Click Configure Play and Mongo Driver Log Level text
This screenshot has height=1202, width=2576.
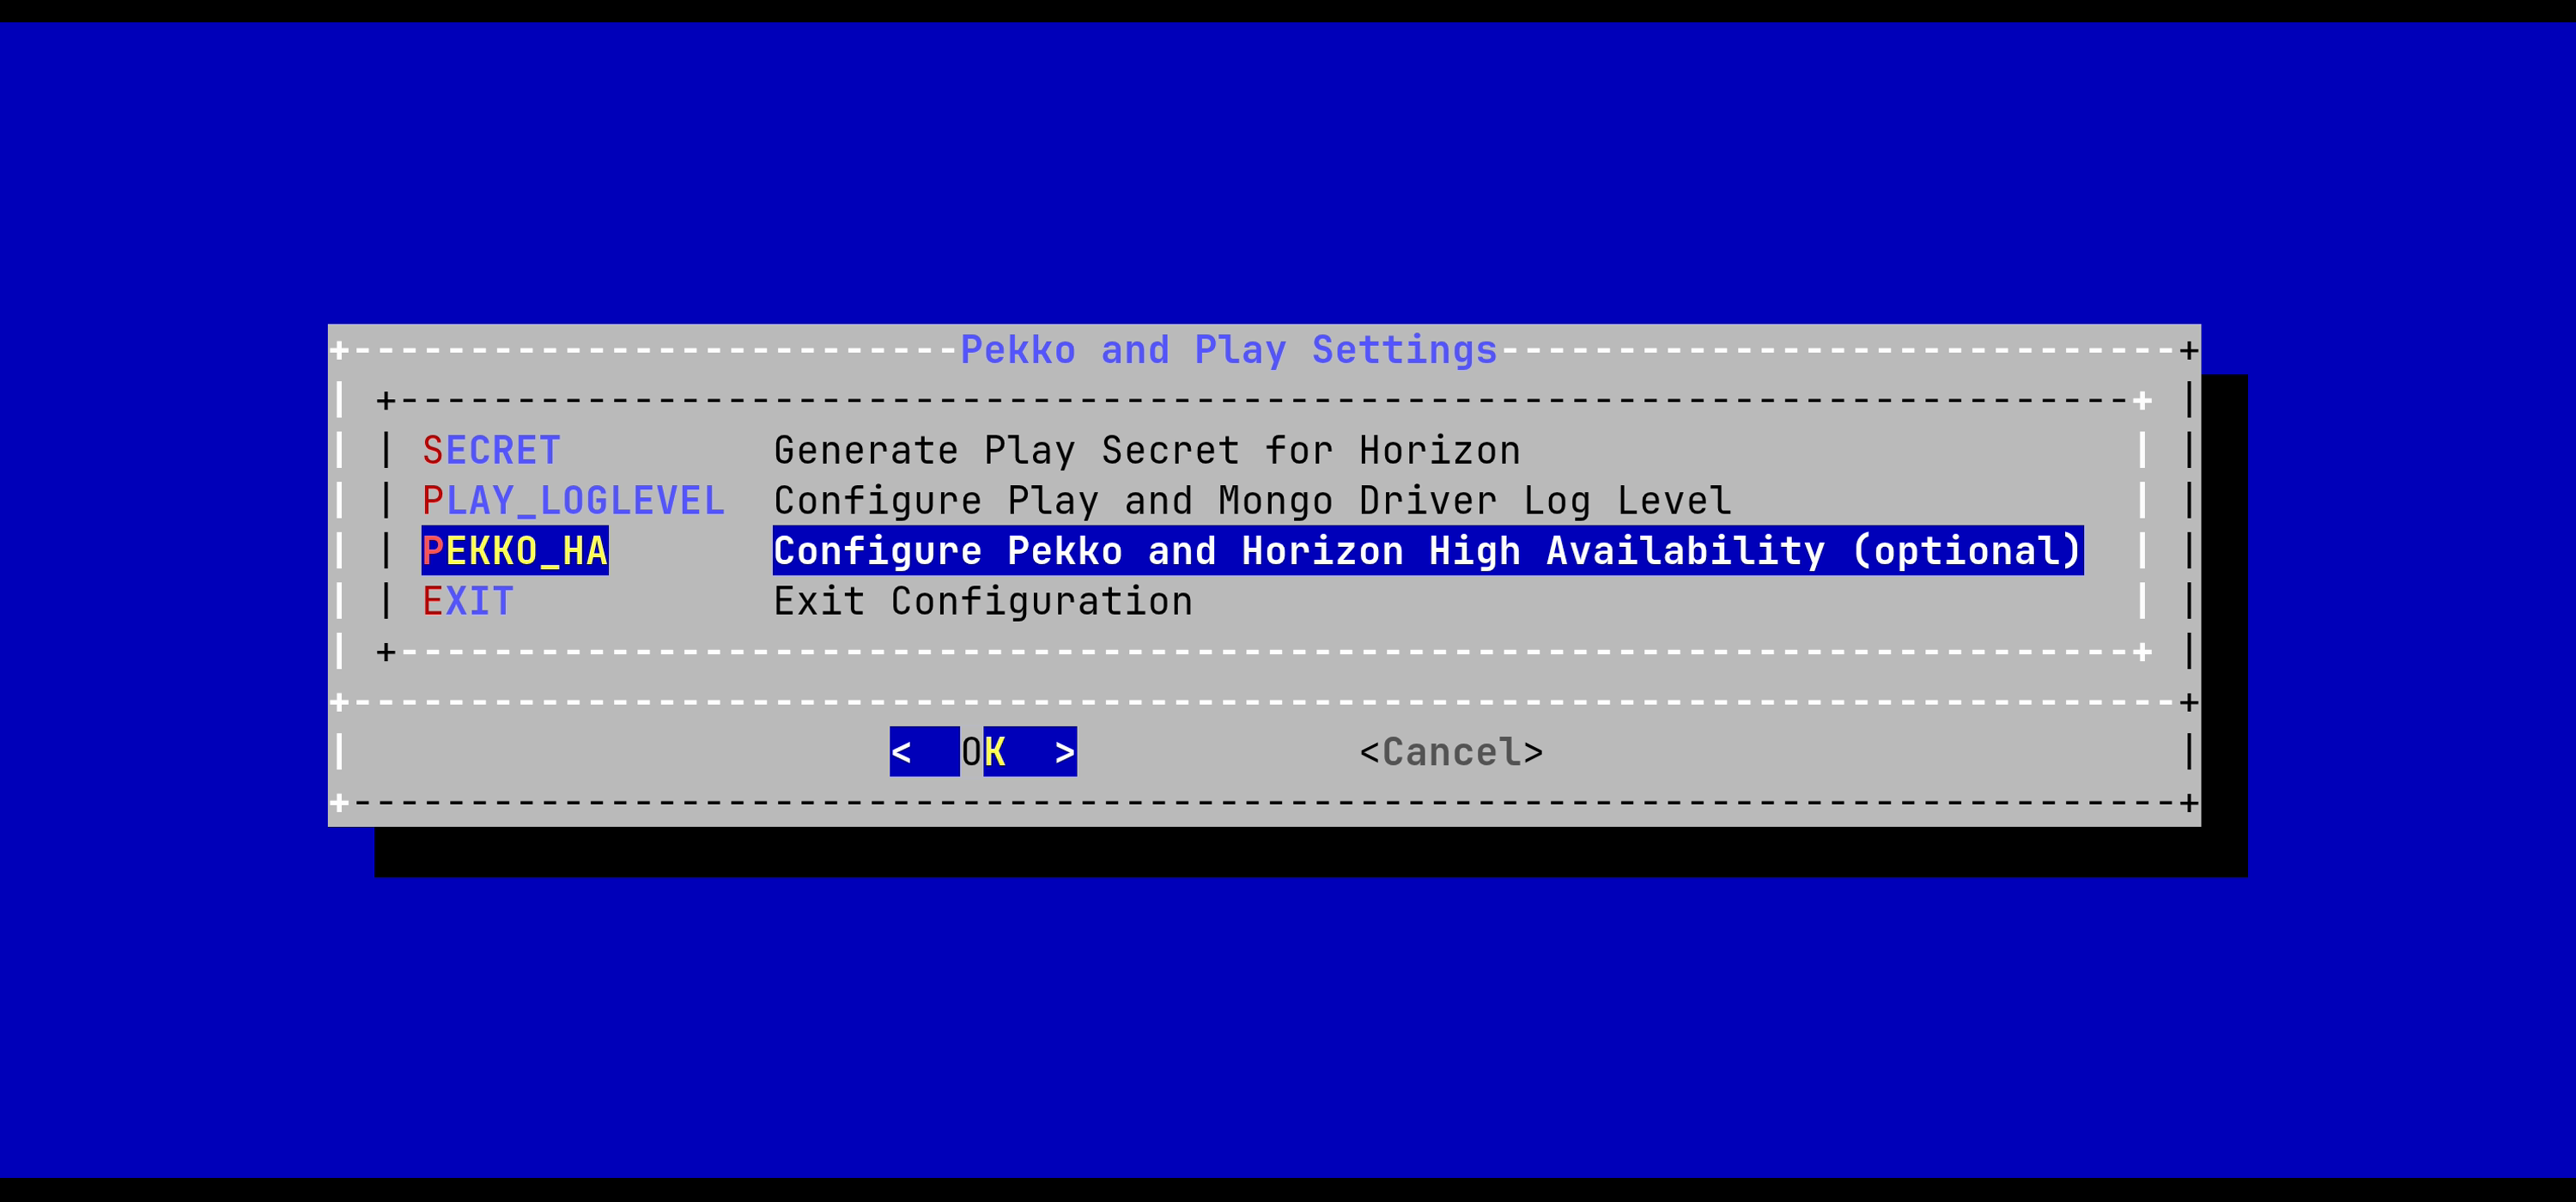(x=1253, y=500)
